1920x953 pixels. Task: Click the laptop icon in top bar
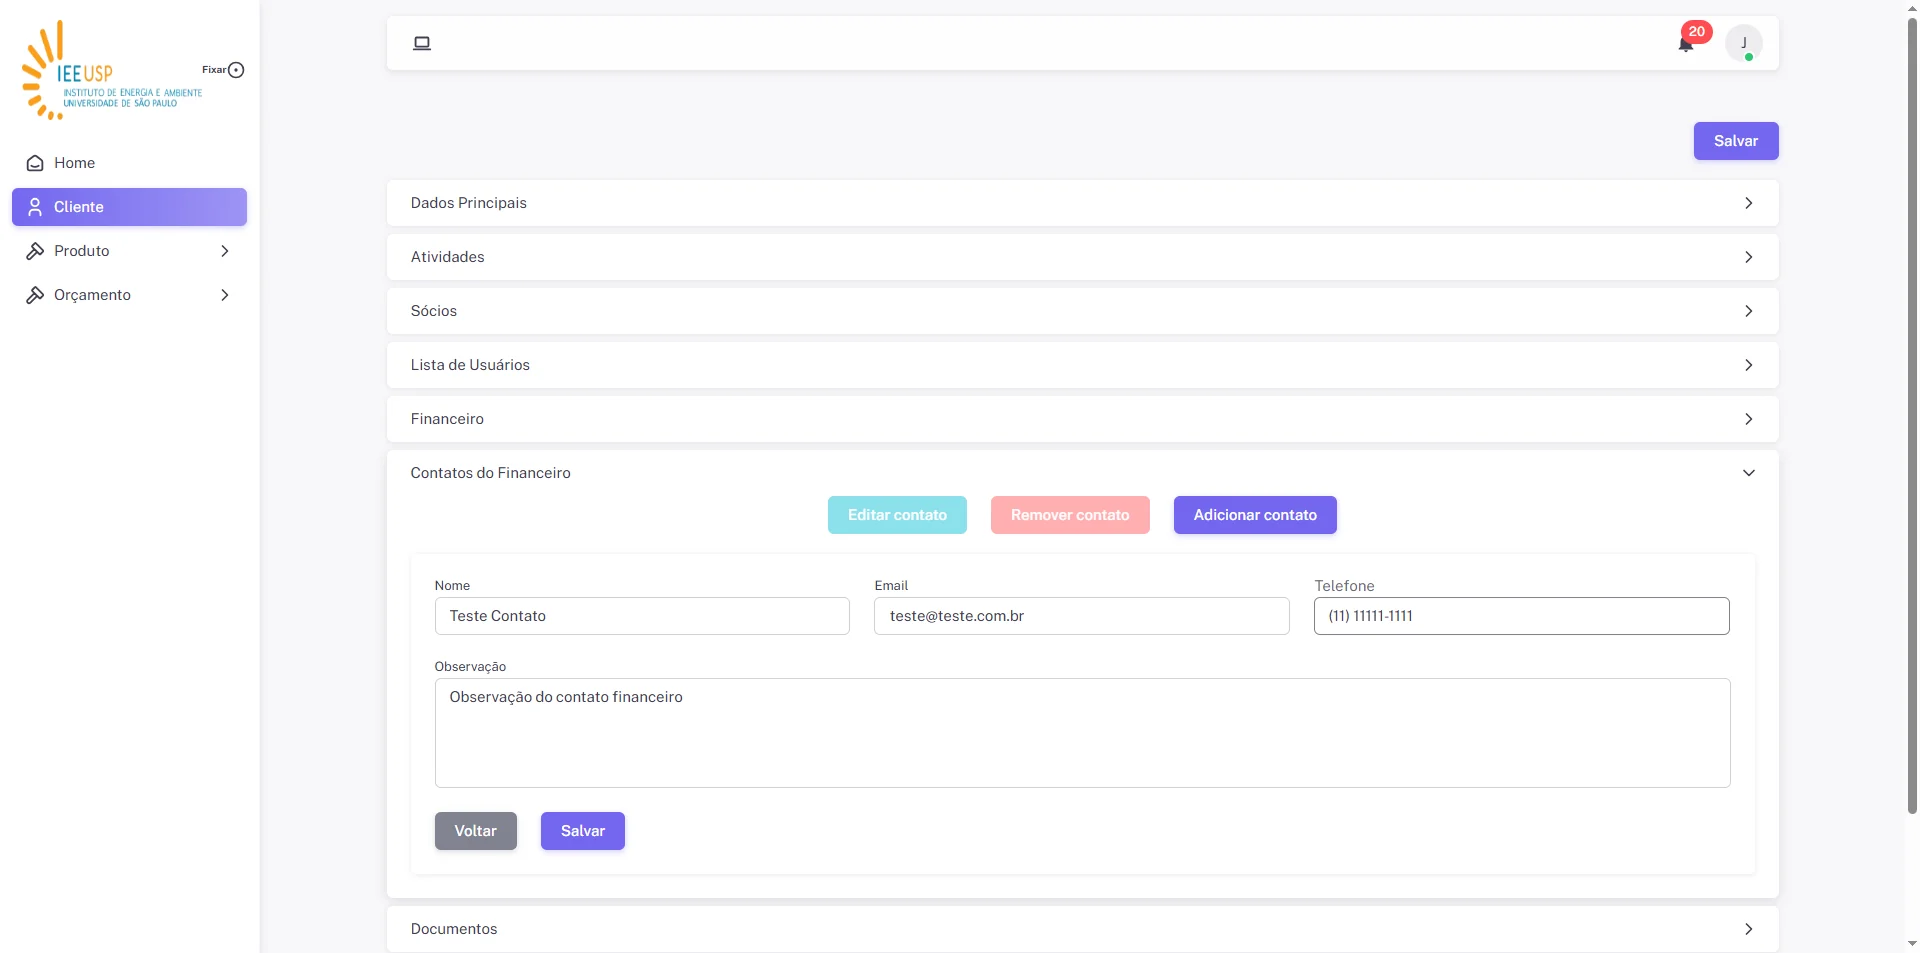[x=422, y=43]
